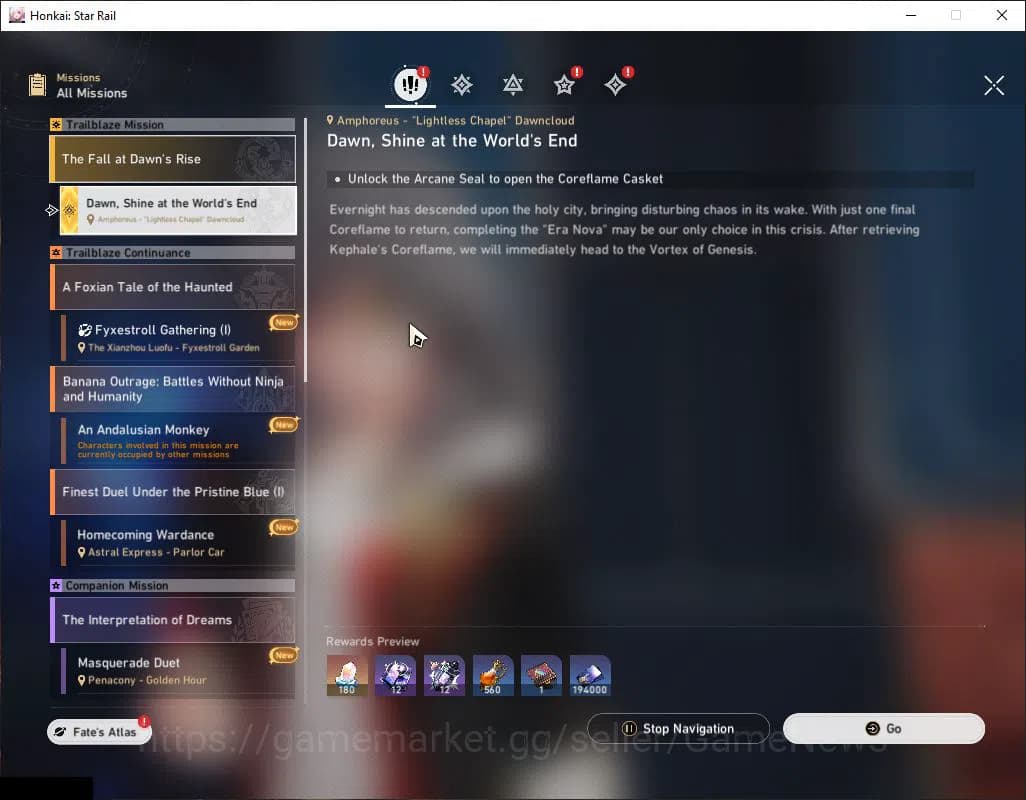Click the Trailblaze Mission header star icon

point(56,124)
